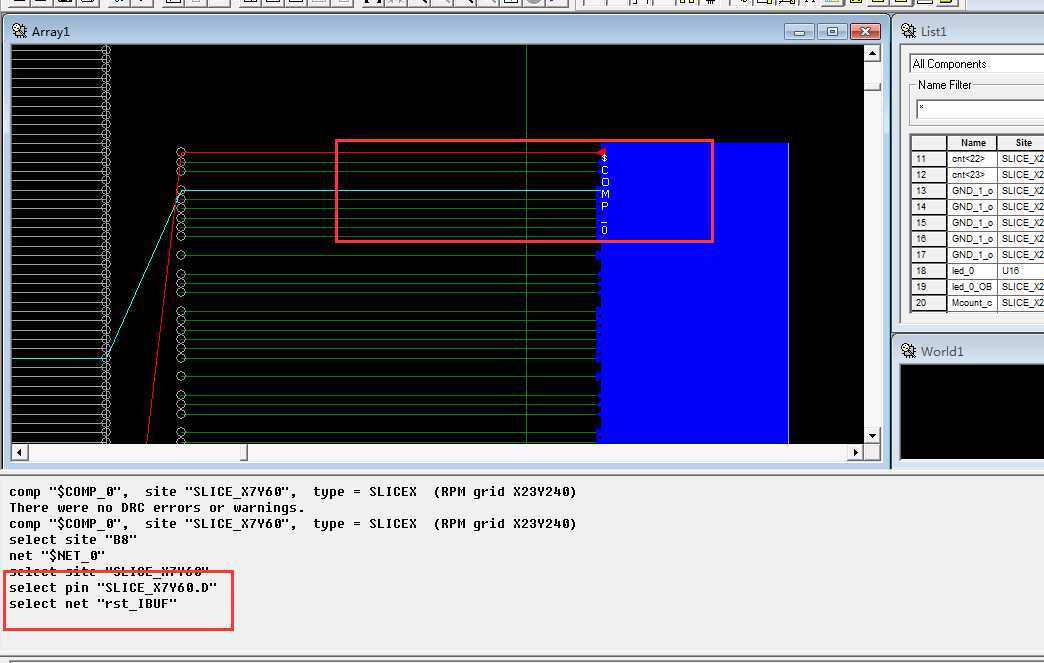This screenshot has height=663, width=1044.
Task: Click Array1 vertical scrollbar up arrow
Action: tap(872, 53)
